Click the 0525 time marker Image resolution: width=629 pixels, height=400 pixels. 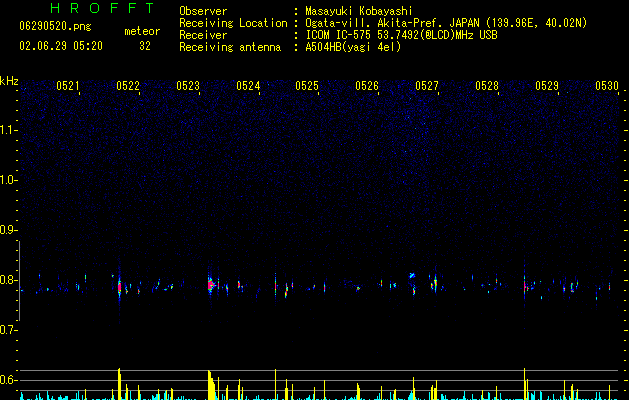coord(307,86)
